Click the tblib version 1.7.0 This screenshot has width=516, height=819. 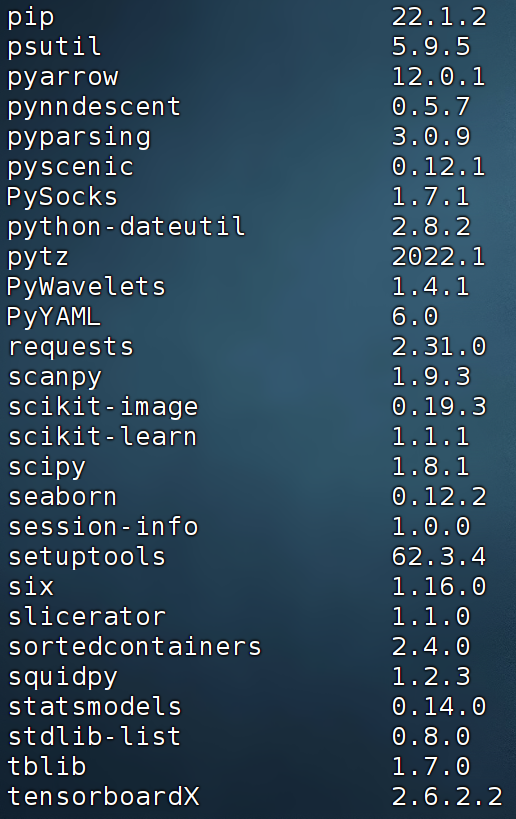coord(431,767)
